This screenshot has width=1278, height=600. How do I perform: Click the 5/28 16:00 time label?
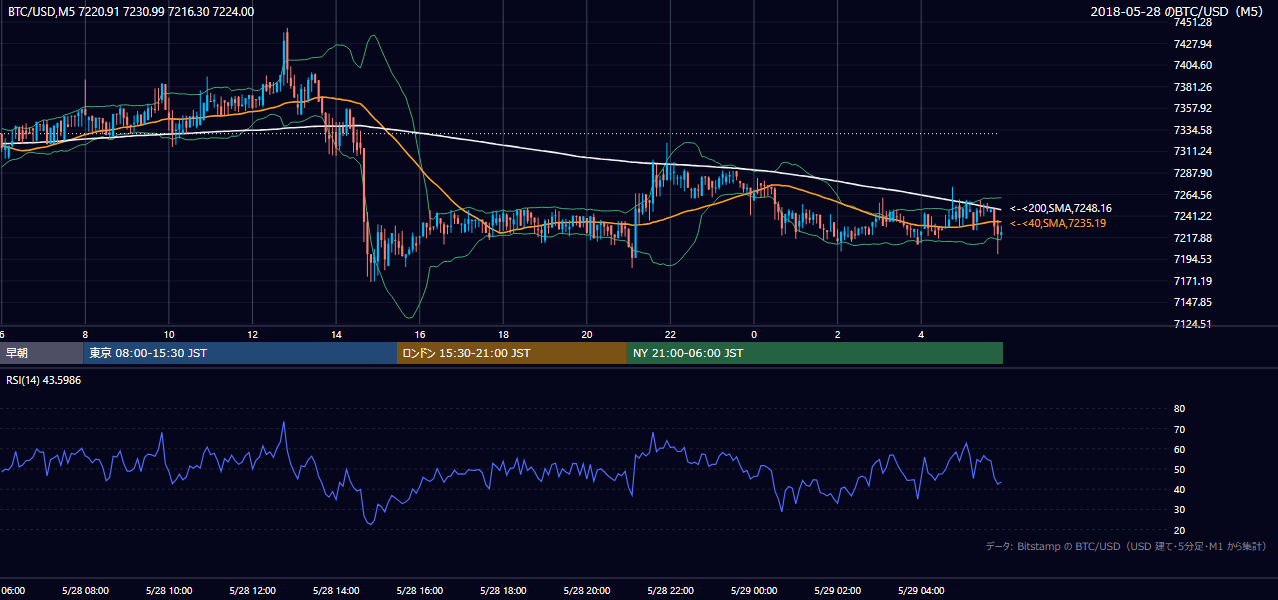tap(420, 591)
